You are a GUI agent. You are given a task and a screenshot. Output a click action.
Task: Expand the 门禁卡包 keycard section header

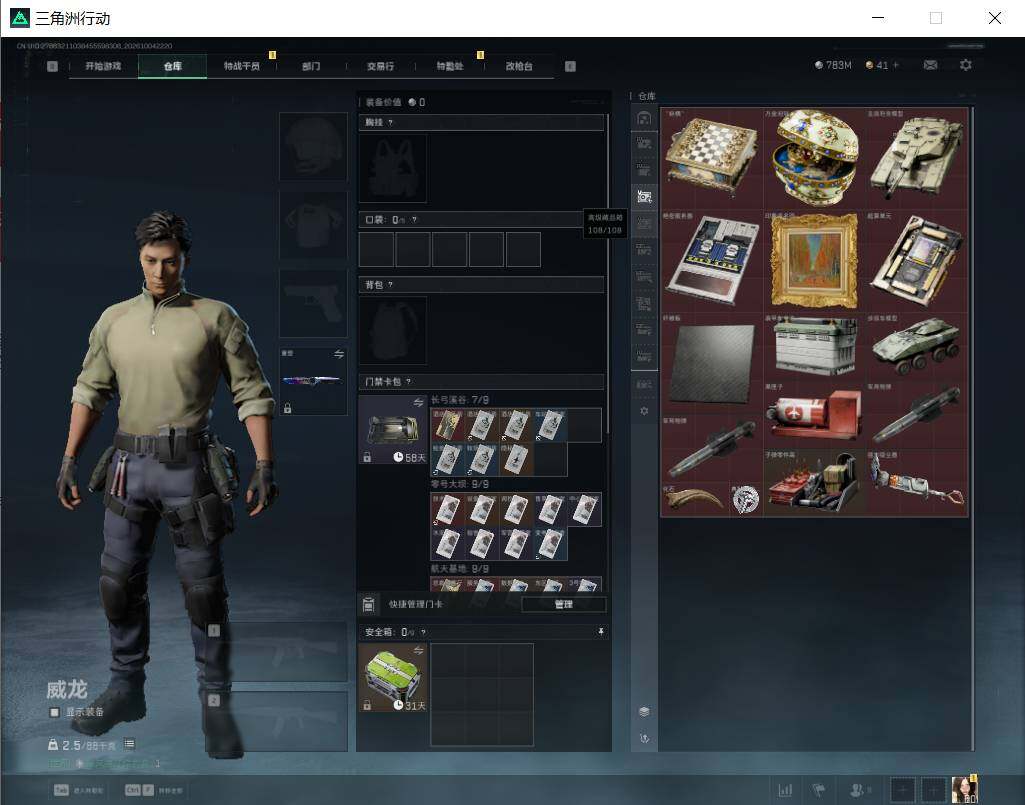pos(481,381)
